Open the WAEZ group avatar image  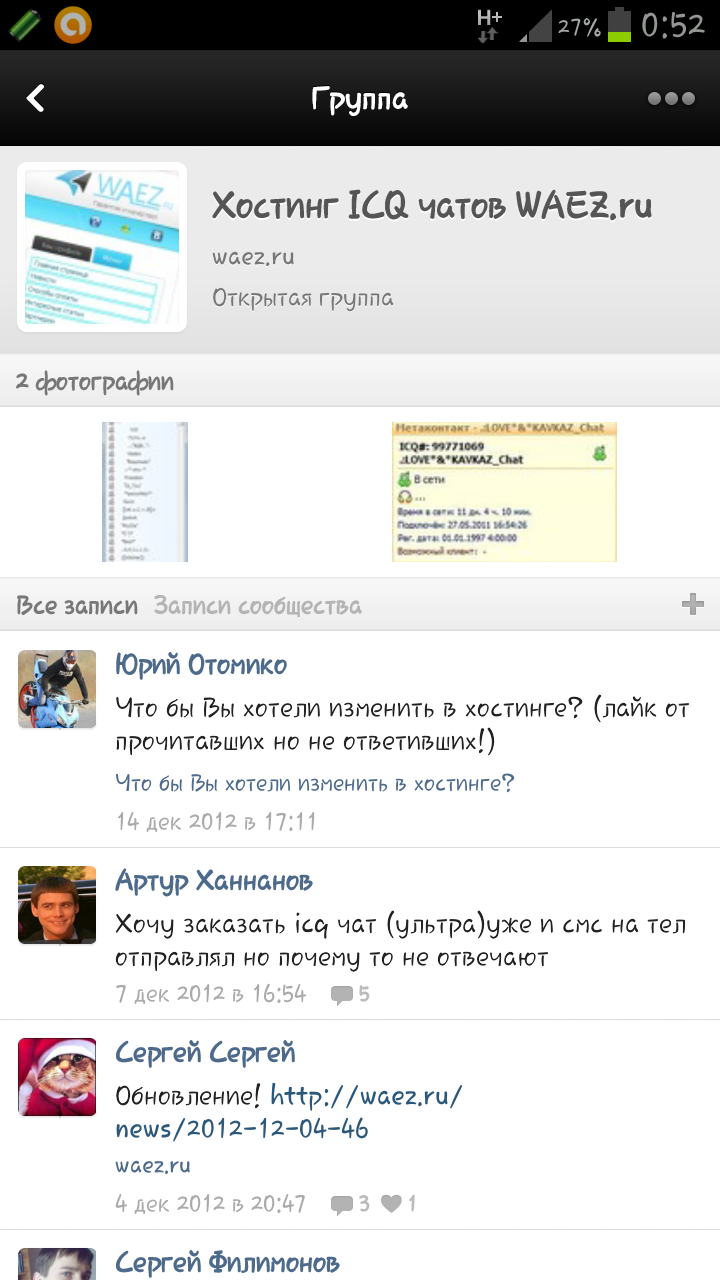coord(102,246)
